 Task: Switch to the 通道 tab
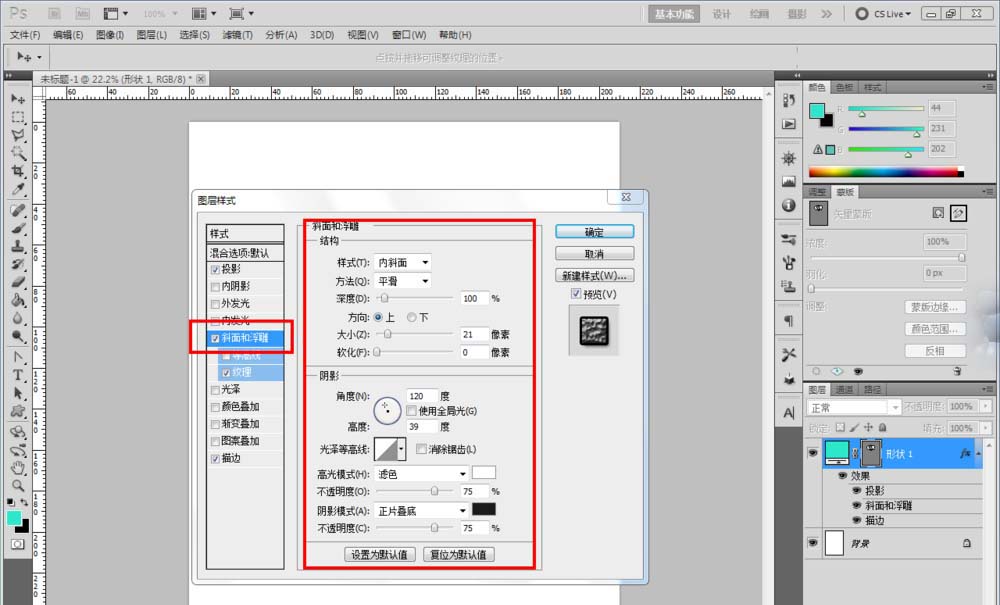[844, 390]
